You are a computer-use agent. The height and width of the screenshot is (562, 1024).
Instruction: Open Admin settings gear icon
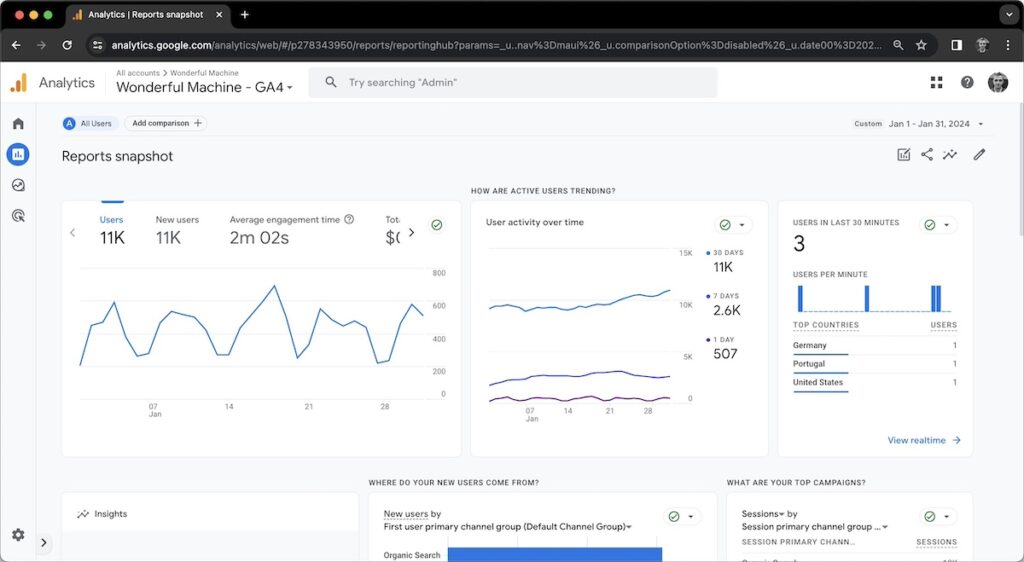click(18, 535)
